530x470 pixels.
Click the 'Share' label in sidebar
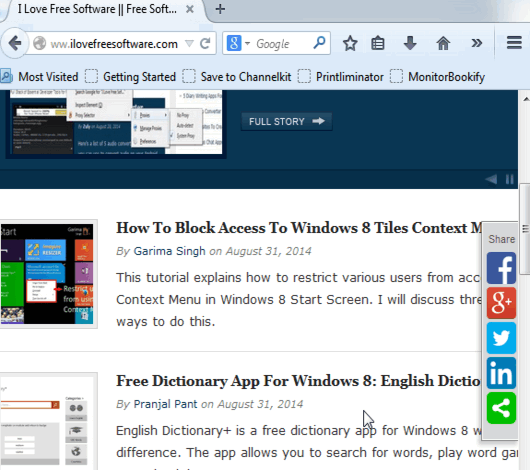tap(501, 239)
